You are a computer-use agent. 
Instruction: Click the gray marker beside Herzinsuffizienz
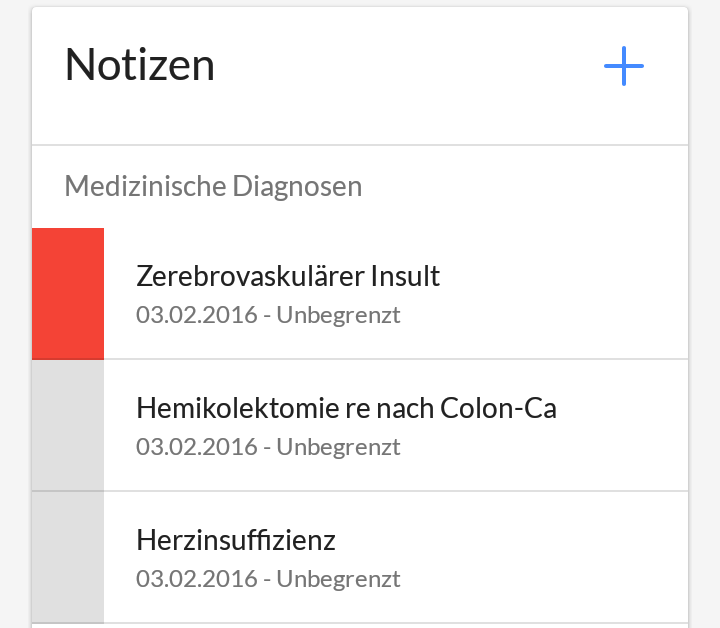coord(68,557)
